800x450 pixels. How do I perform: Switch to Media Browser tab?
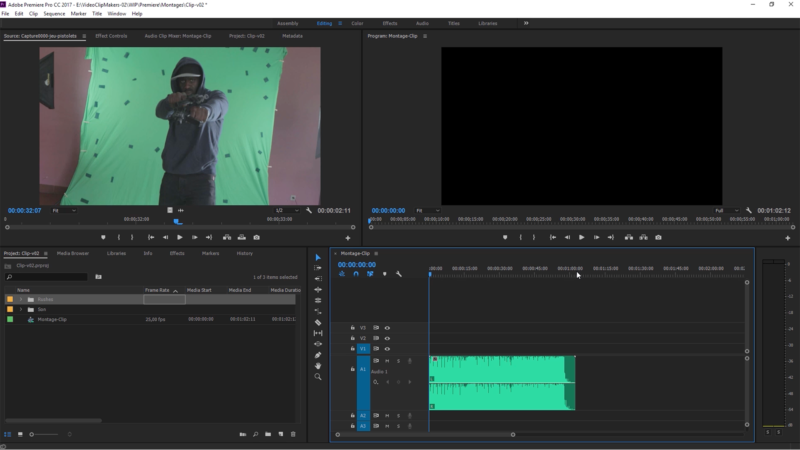[73, 253]
